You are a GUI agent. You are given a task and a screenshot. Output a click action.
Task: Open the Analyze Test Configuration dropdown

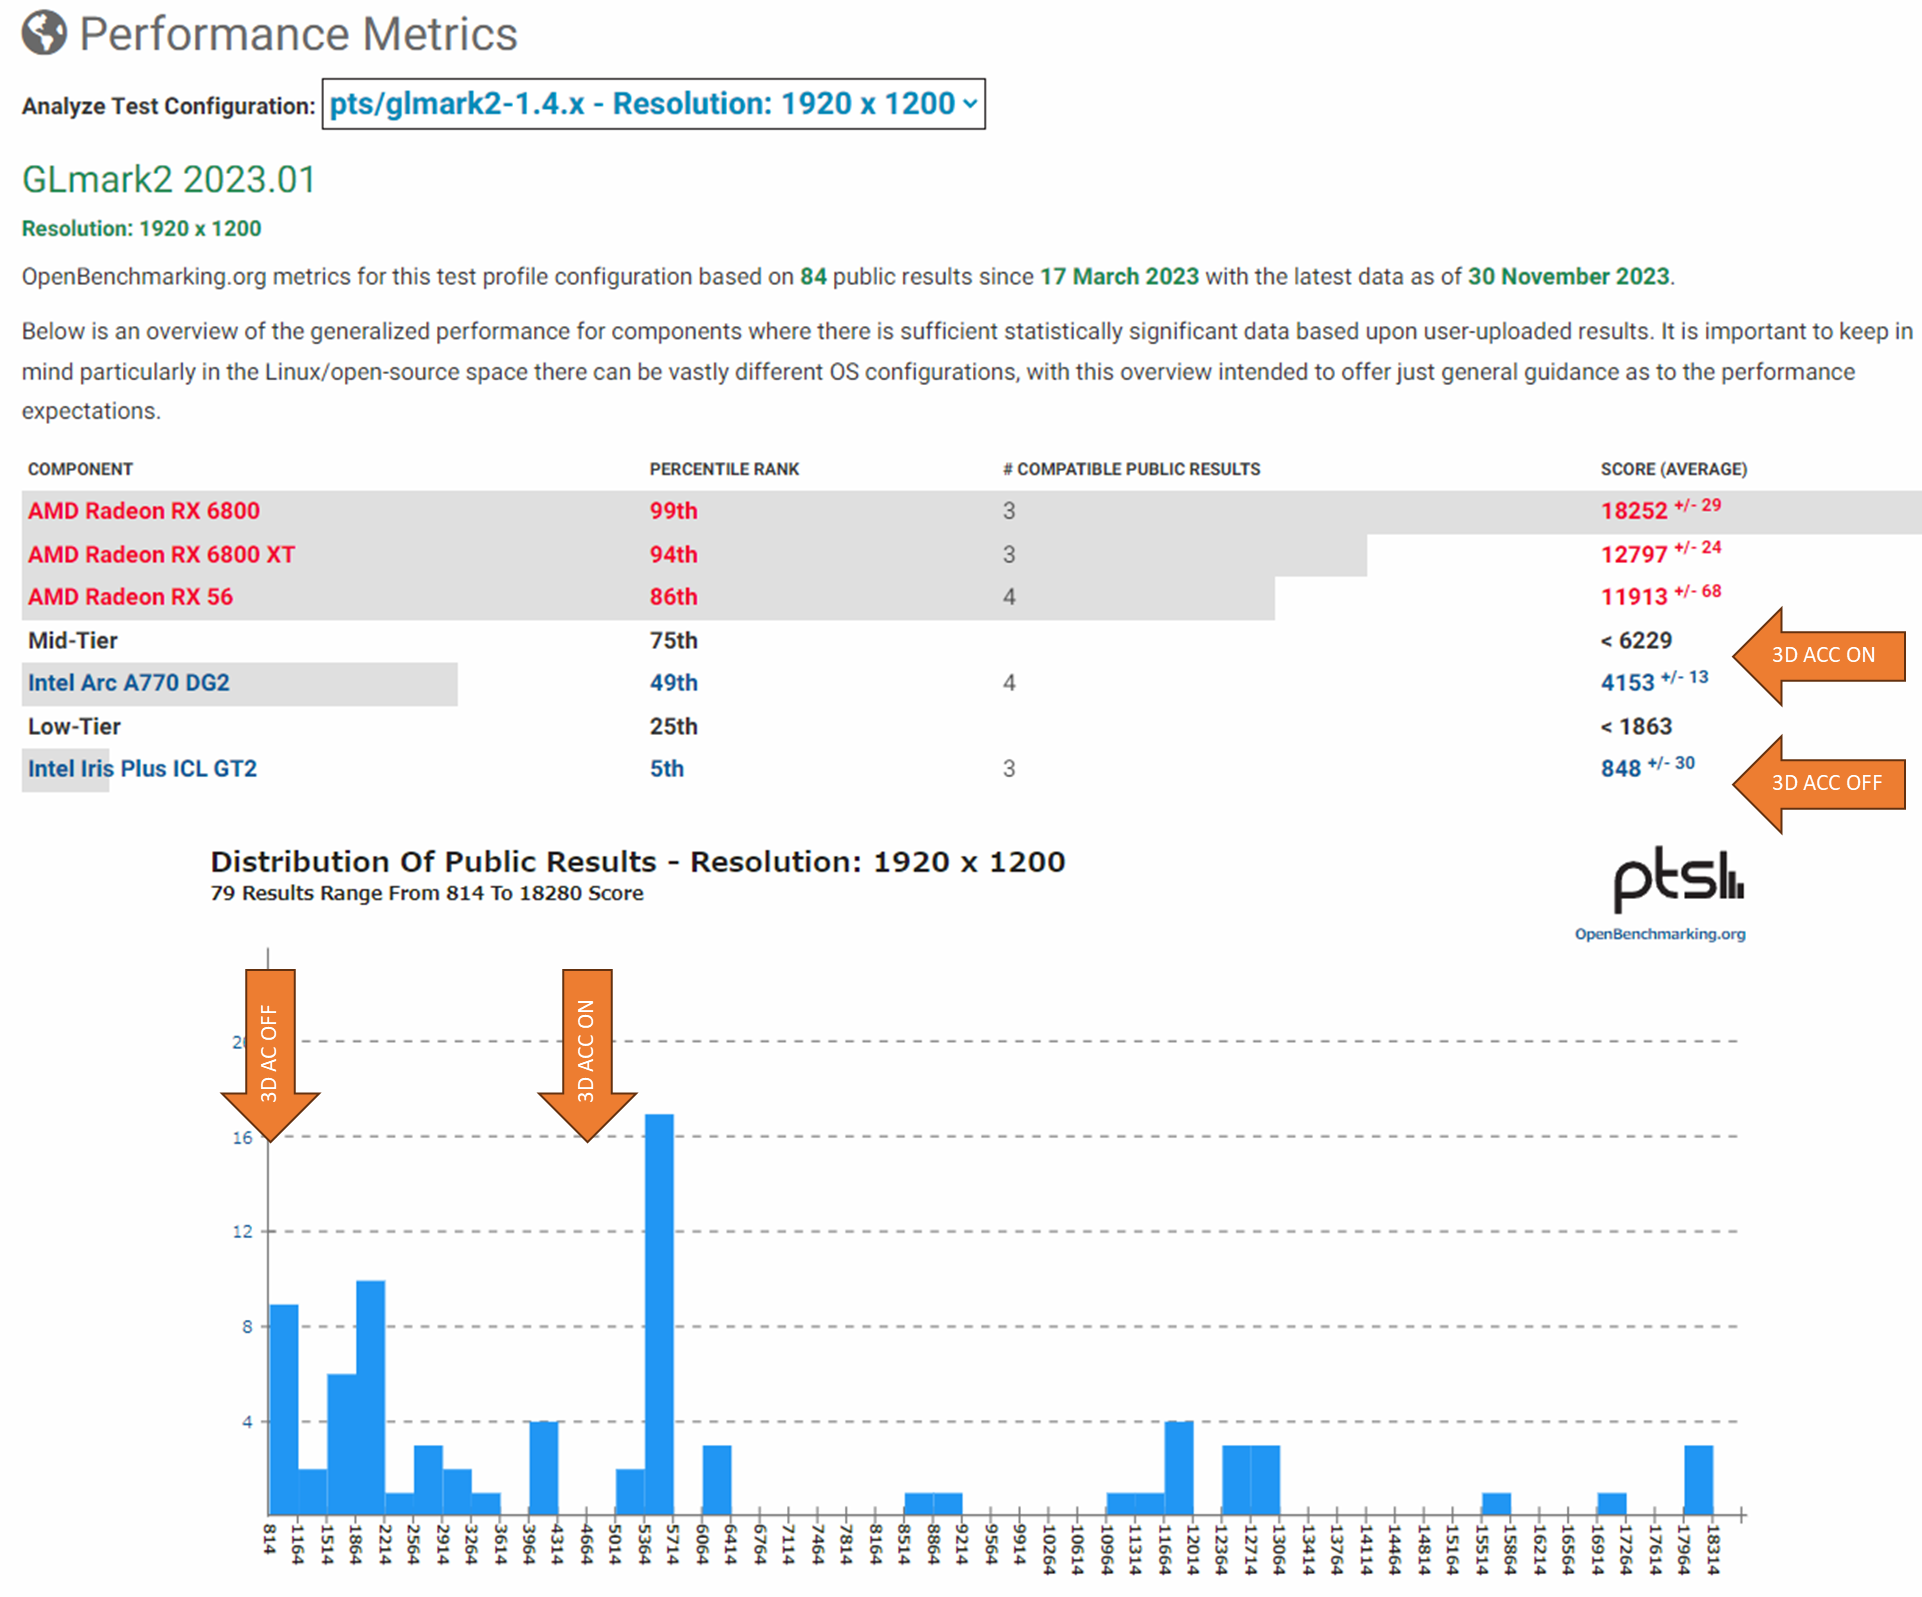point(653,104)
